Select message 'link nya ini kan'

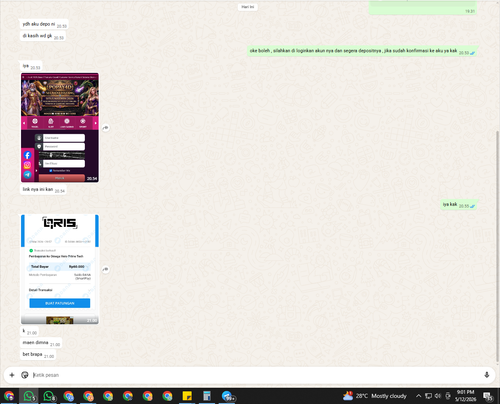coord(43,190)
